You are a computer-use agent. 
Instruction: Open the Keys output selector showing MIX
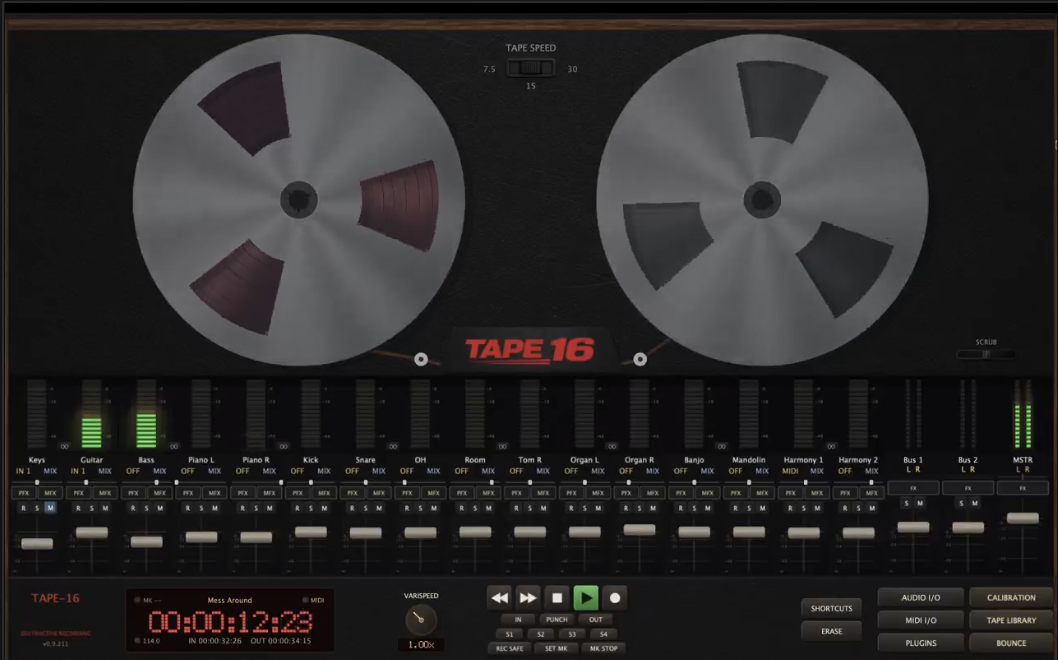(x=51, y=471)
